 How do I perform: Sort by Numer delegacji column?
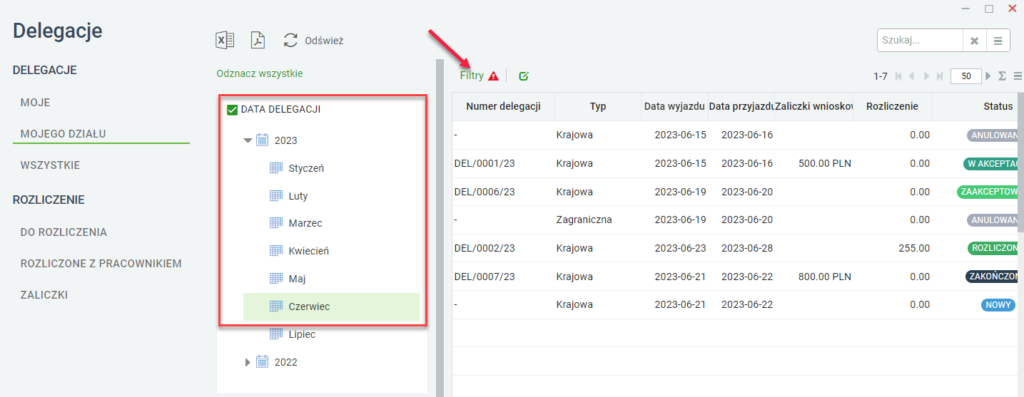click(x=503, y=106)
